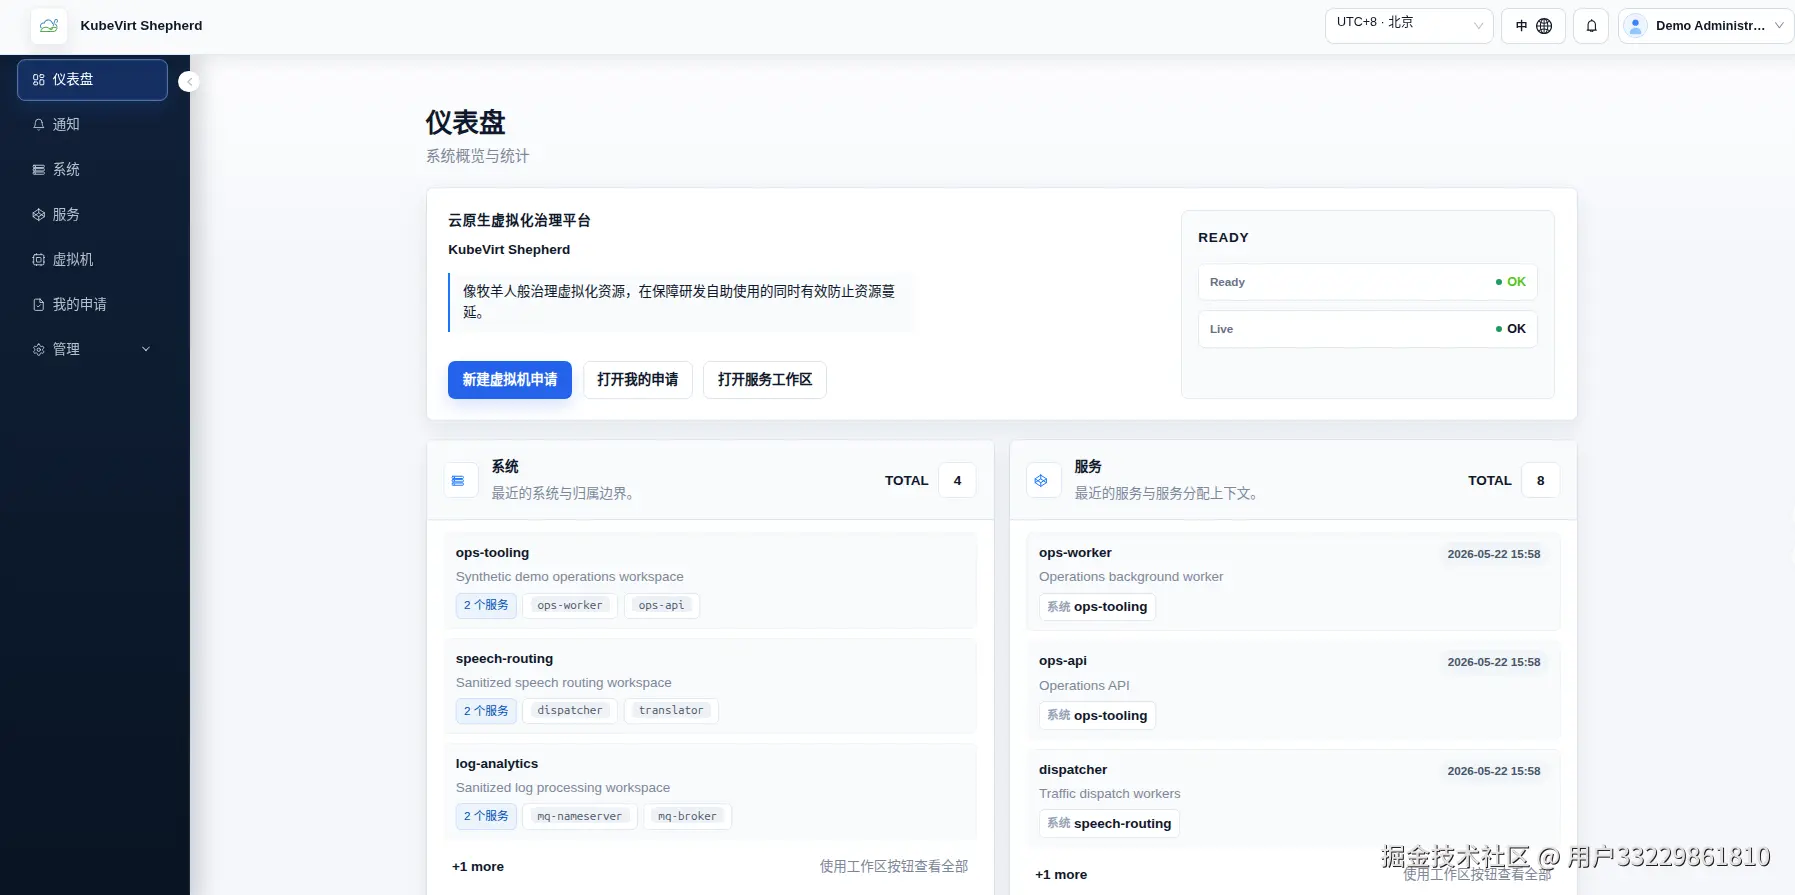1795x895 pixels.
Task: Click the translator tag
Action: tap(671, 711)
